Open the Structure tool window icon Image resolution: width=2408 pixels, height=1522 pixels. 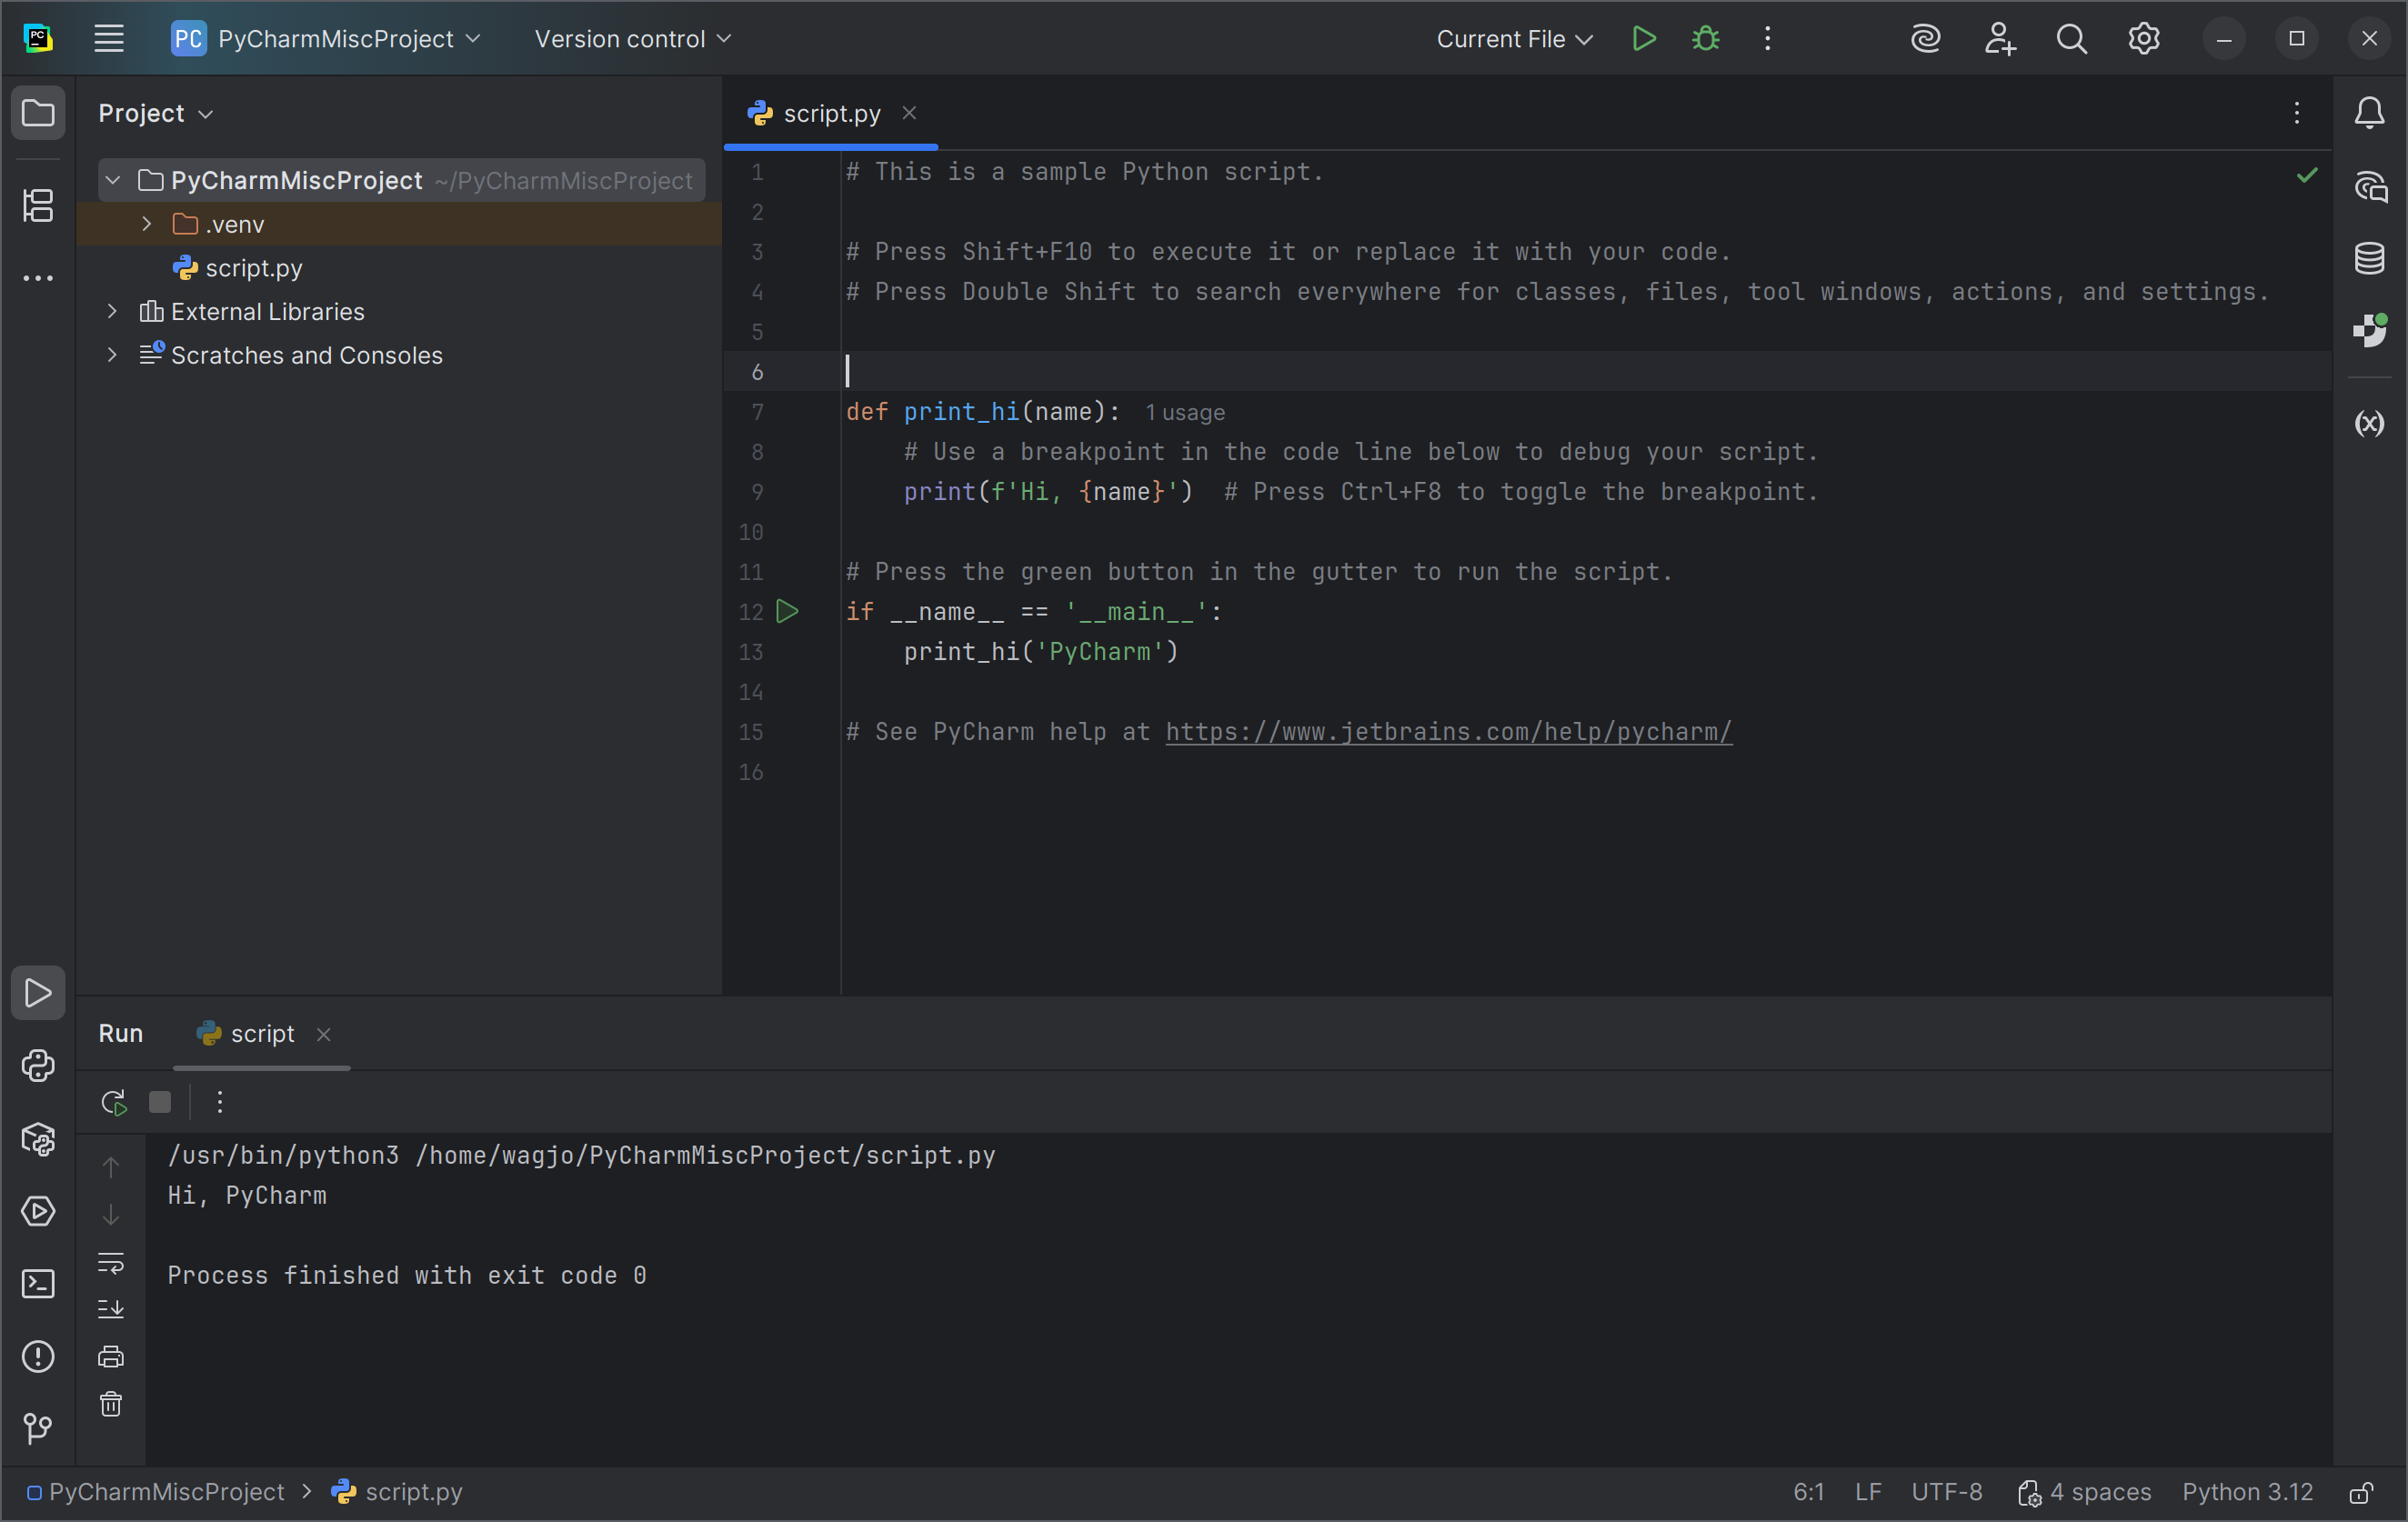coord(38,206)
